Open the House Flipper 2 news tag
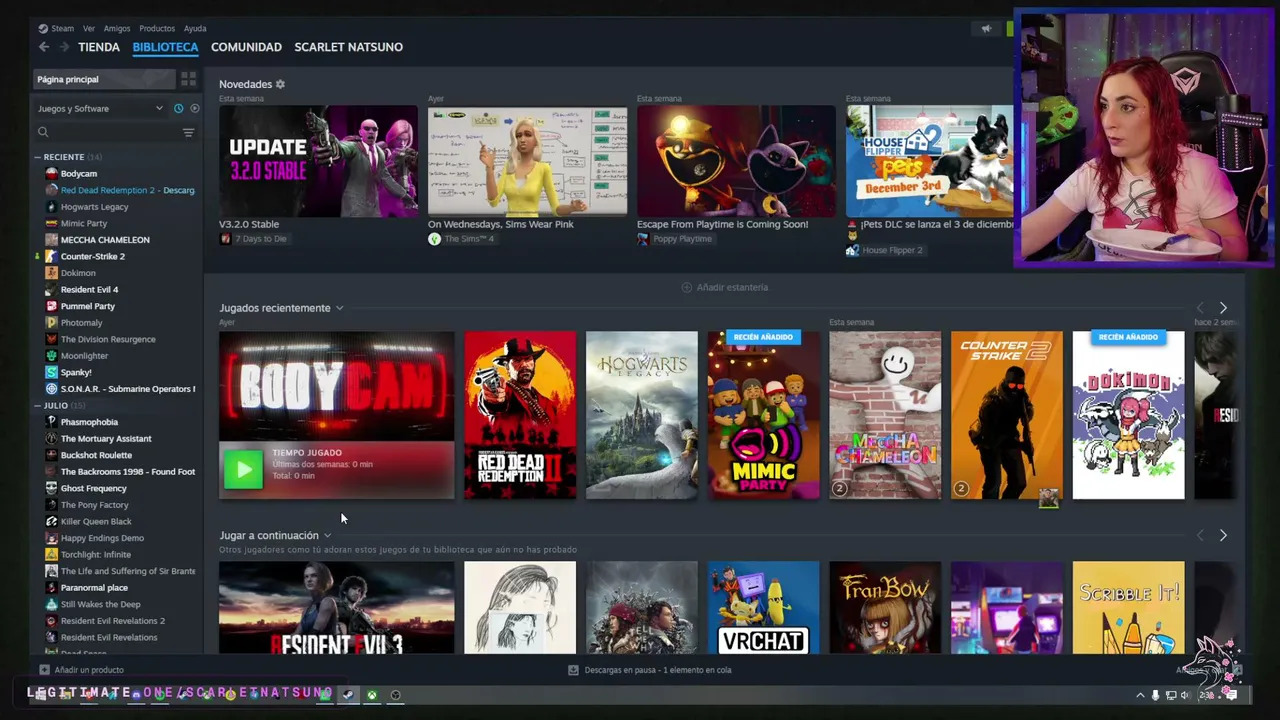The width and height of the screenshot is (1280, 720). click(x=884, y=250)
